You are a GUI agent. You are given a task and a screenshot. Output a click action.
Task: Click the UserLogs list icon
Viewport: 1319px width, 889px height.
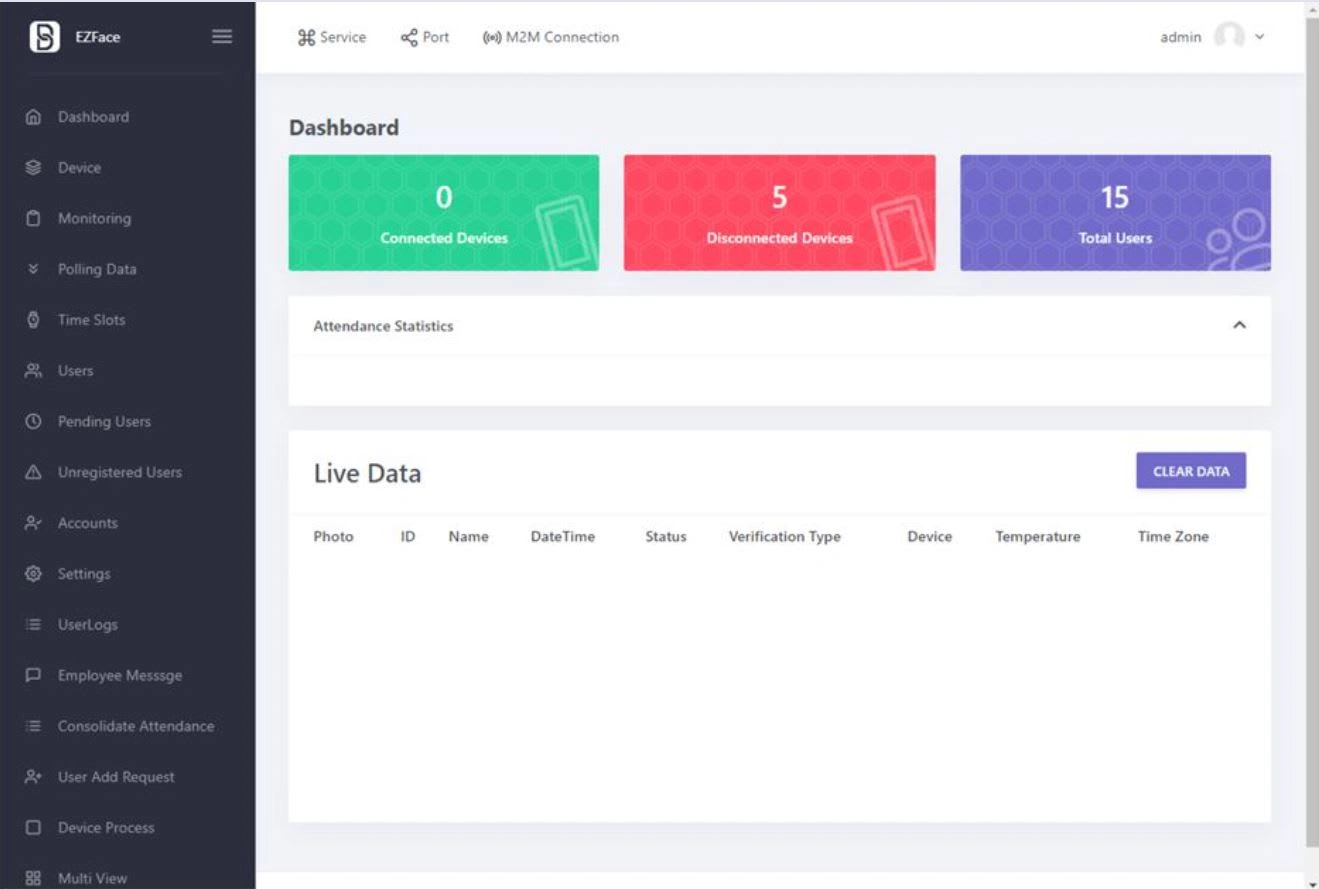33,625
